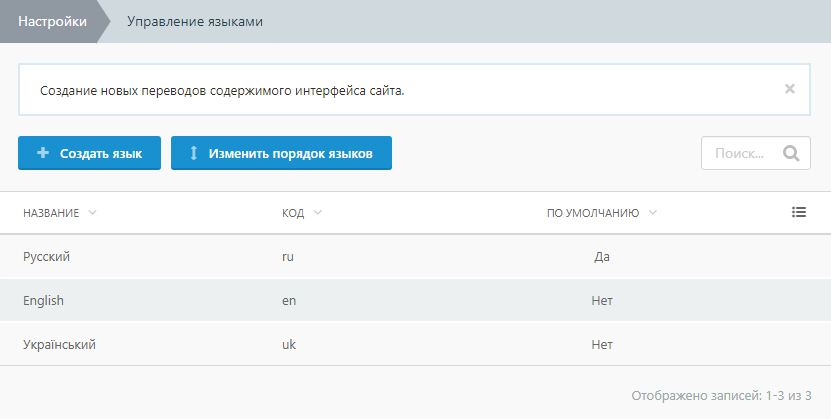Viewport: 831px width, 419px height.
Task: Click the uk code cell
Action: [x=289, y=344]
